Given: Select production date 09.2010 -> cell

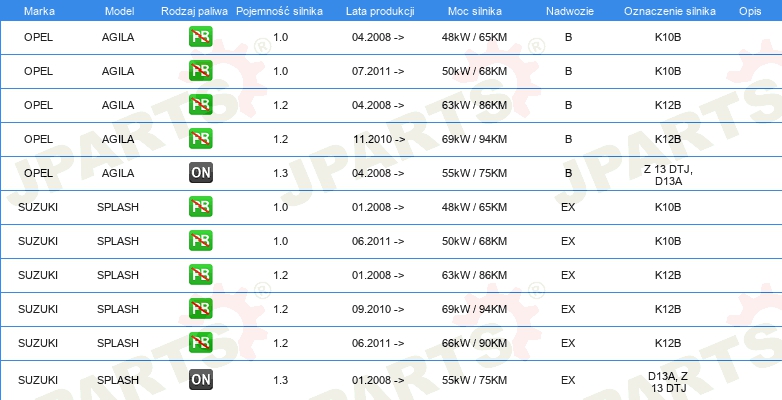Looking at the screenshot, I should (x=378, y=309).
